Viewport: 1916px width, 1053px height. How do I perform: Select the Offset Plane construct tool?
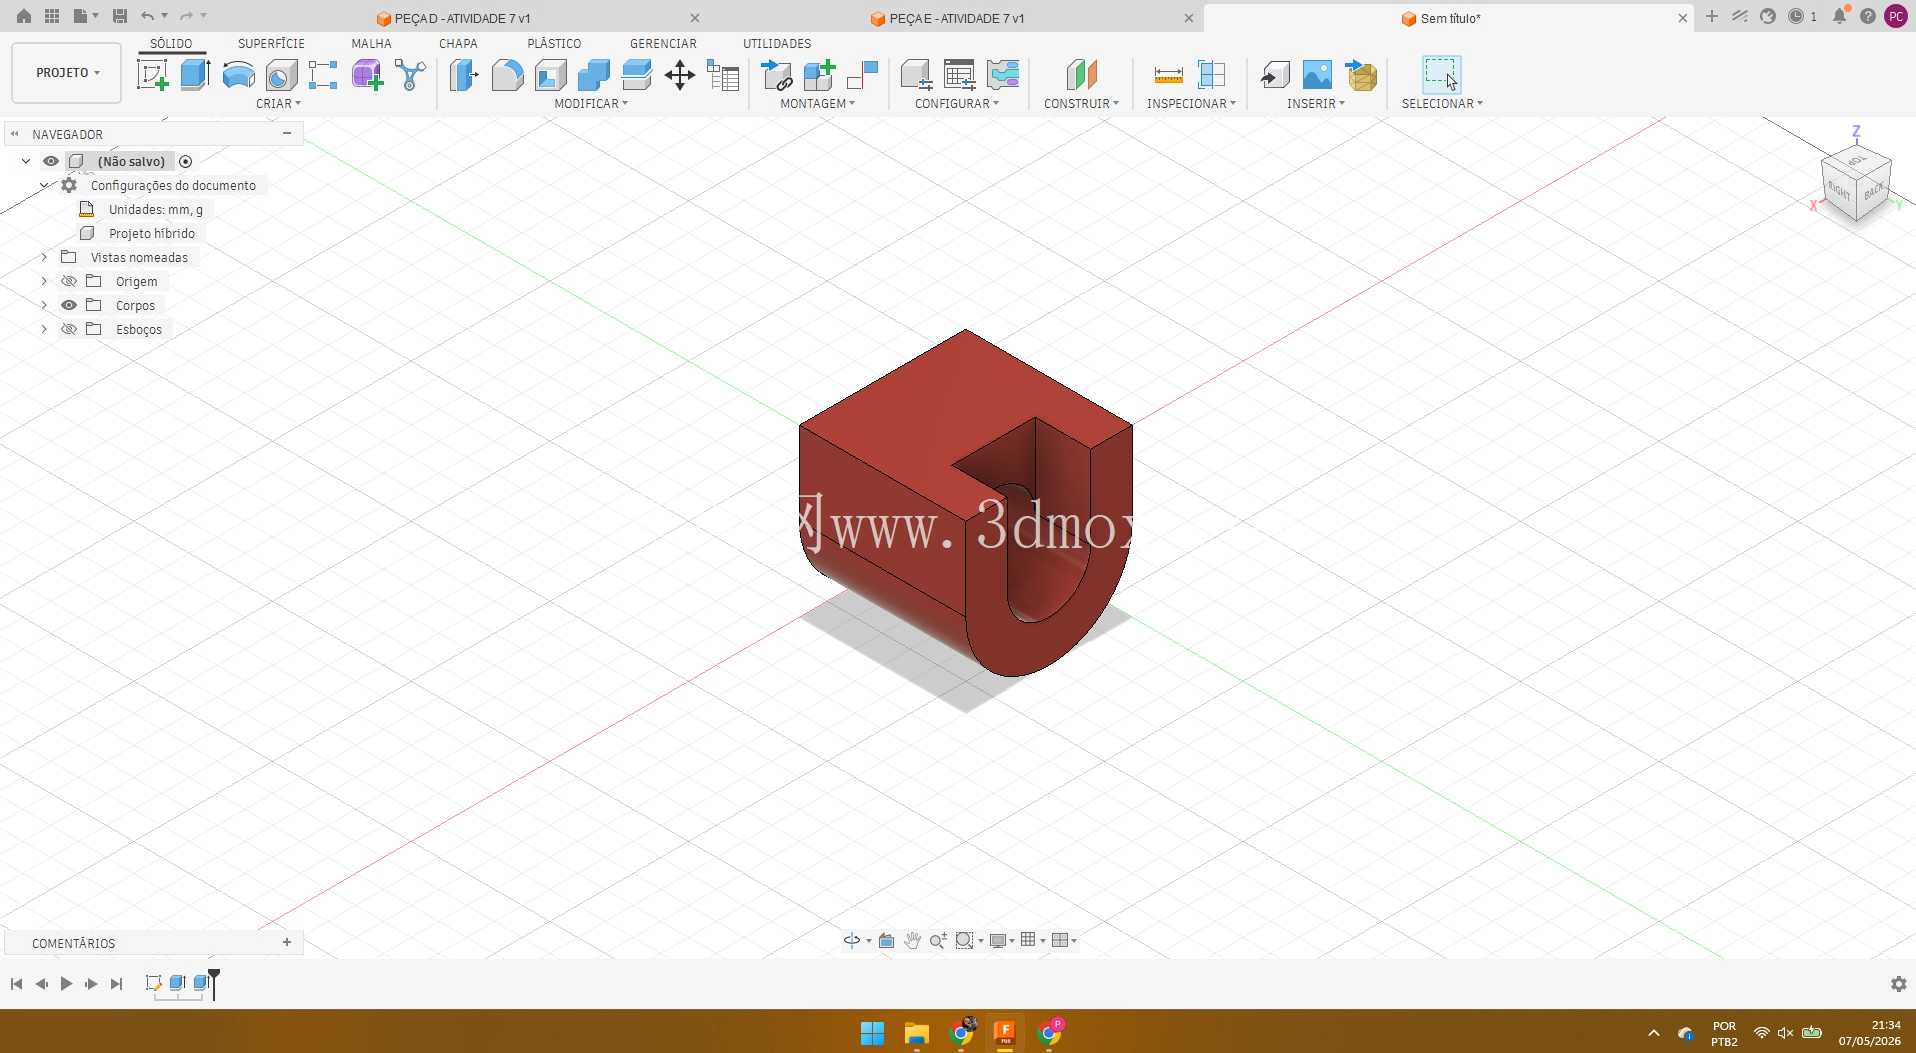point(1081,75)
